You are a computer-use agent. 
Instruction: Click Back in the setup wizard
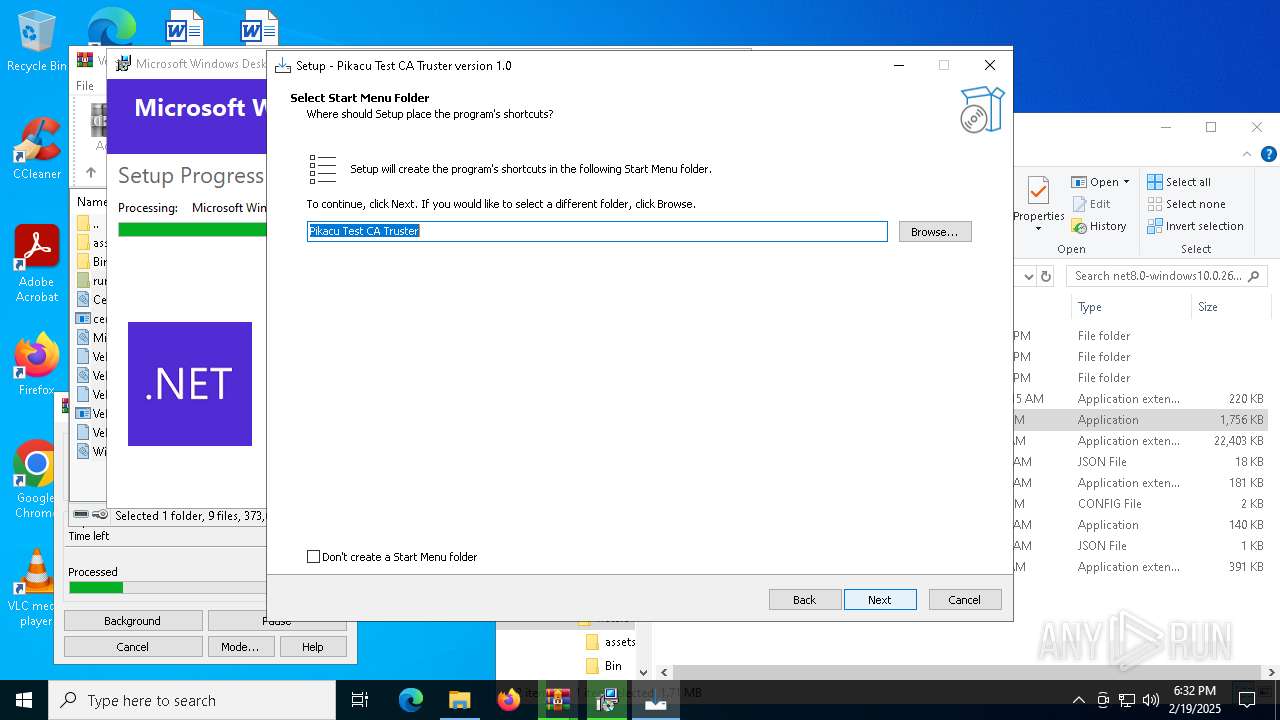pos(805,600)
